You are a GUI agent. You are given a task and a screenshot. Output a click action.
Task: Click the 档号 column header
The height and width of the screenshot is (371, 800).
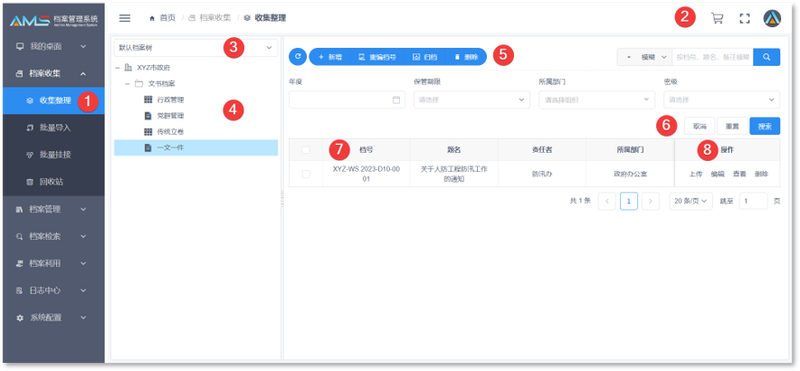(366, 150)
